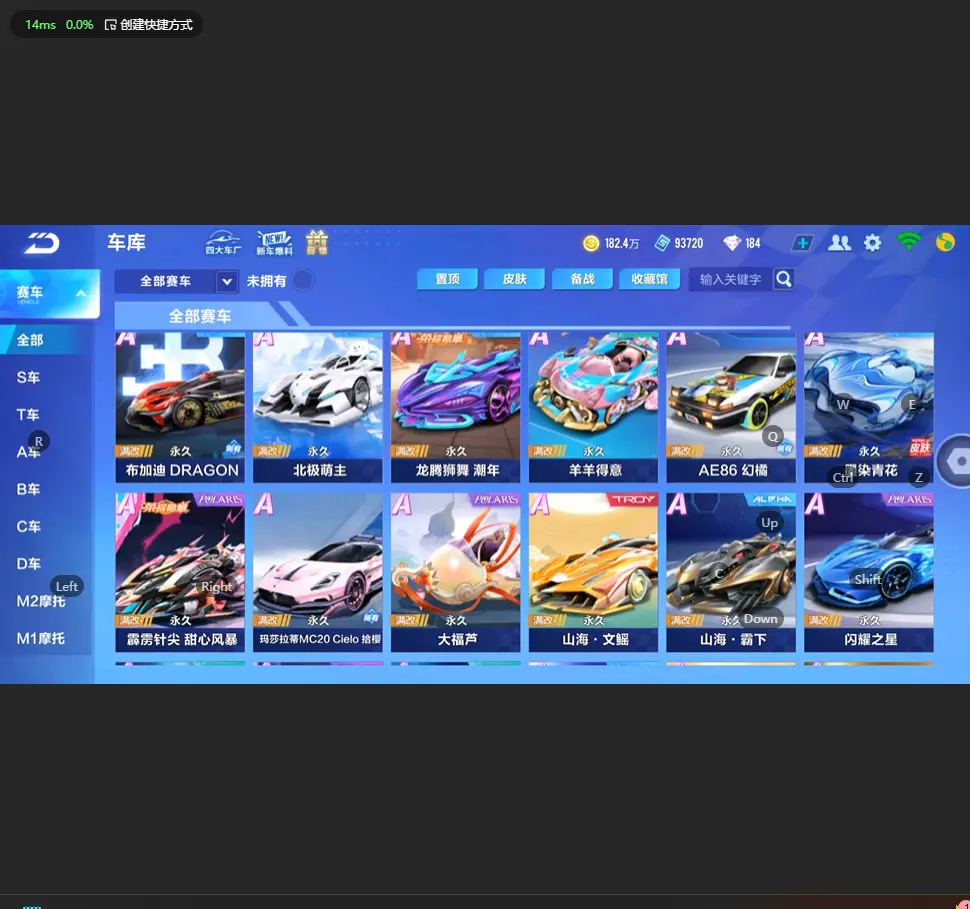The width and height of the screenshot is (970, 909).
Task: Click the 收藏馆 collection button
Action: click(650, 279)
